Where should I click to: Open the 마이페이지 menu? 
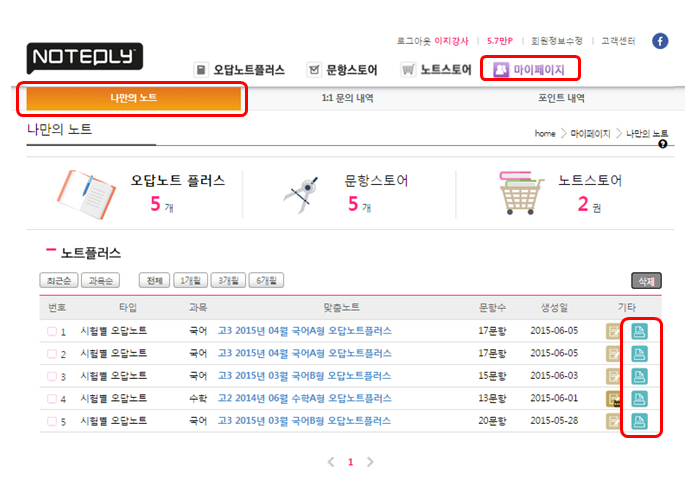coord(538,70)
